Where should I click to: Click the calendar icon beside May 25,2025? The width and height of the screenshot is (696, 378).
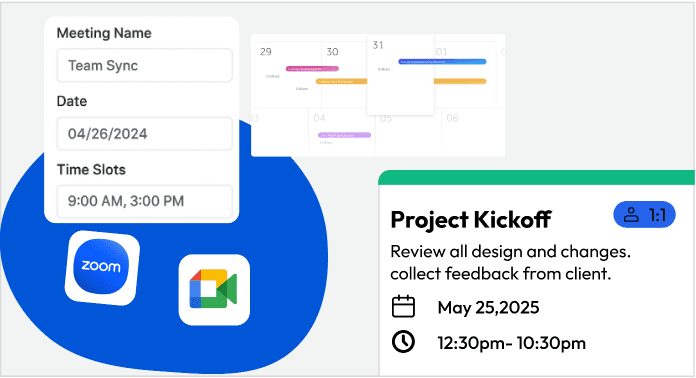403,307
